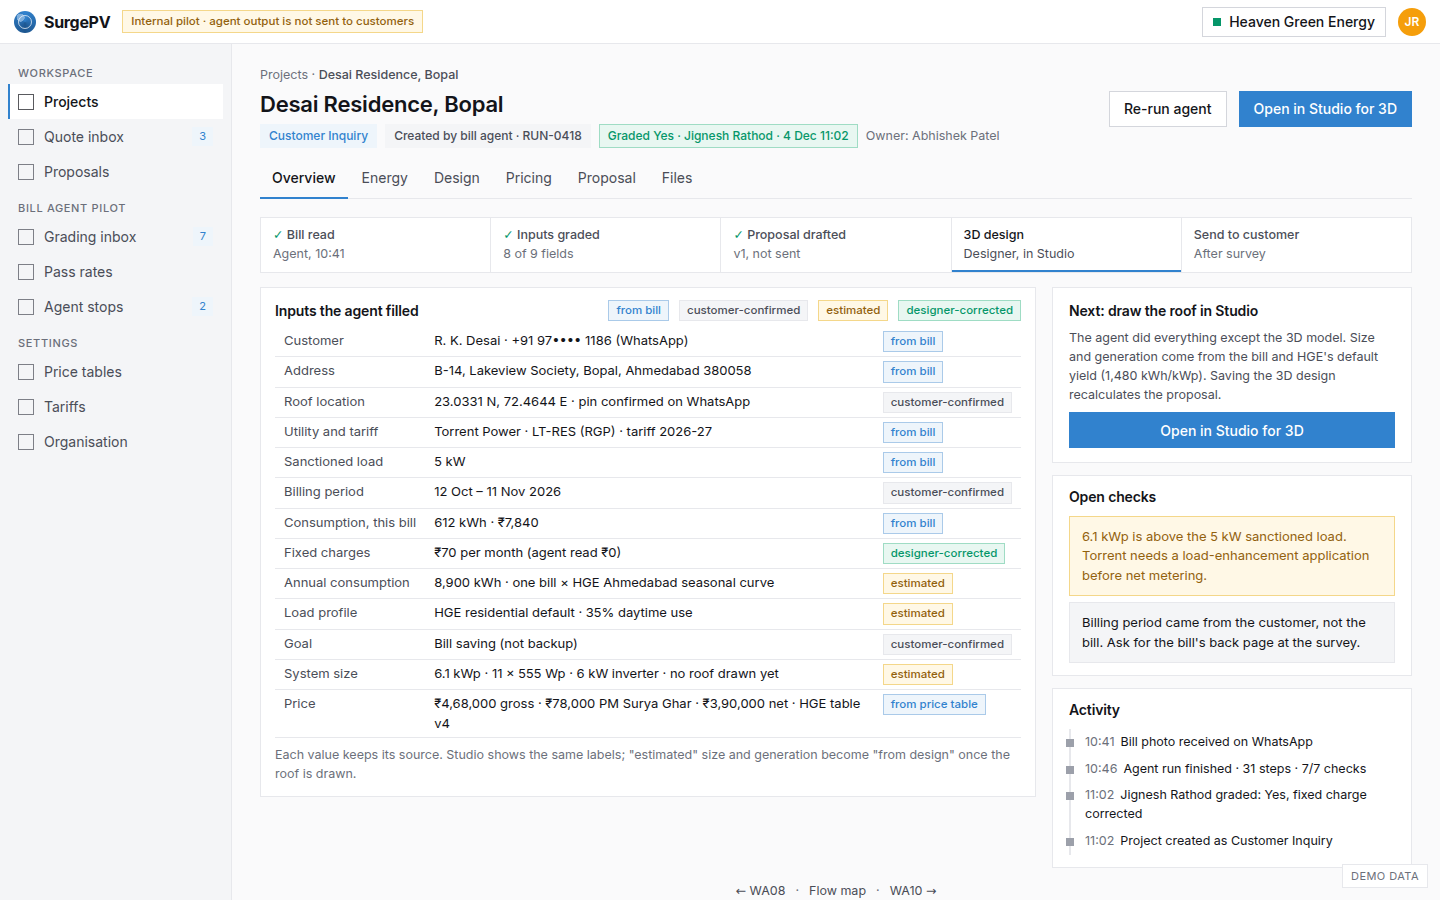
Task: Switch to the Overview tab
Action: [304, 178]
